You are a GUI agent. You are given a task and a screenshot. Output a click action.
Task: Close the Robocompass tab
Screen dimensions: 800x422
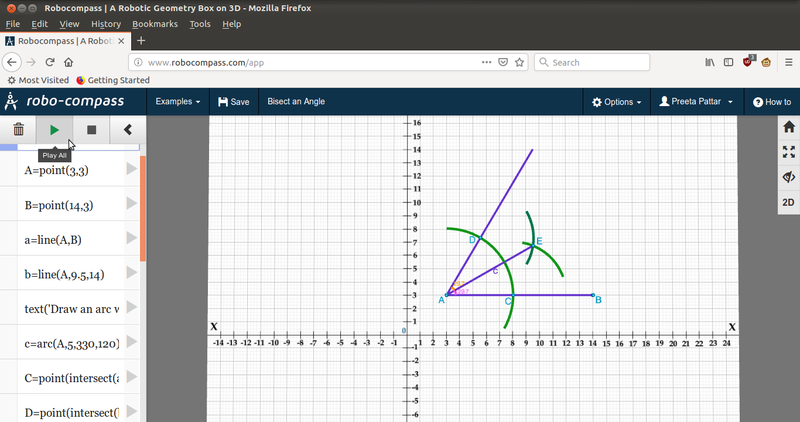pyautogui.click(x=121, y=41)
